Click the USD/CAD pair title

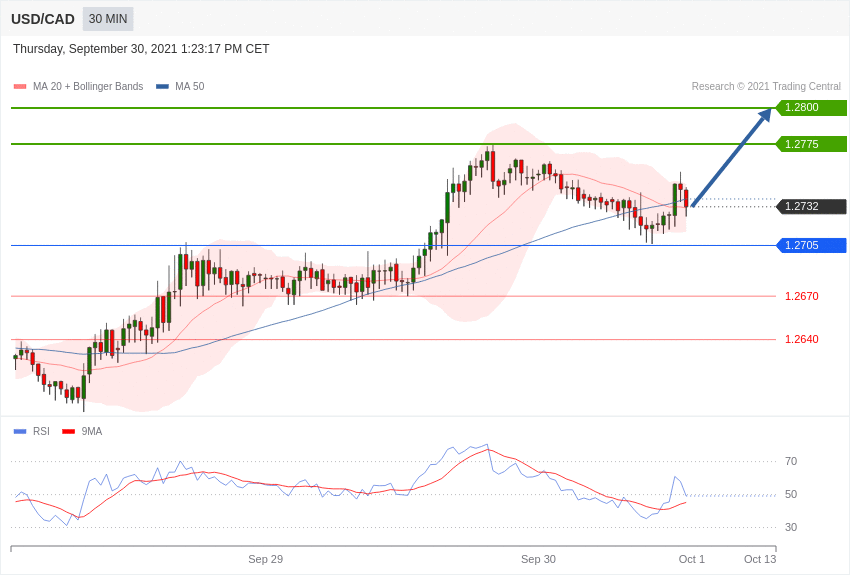[43, 20]
